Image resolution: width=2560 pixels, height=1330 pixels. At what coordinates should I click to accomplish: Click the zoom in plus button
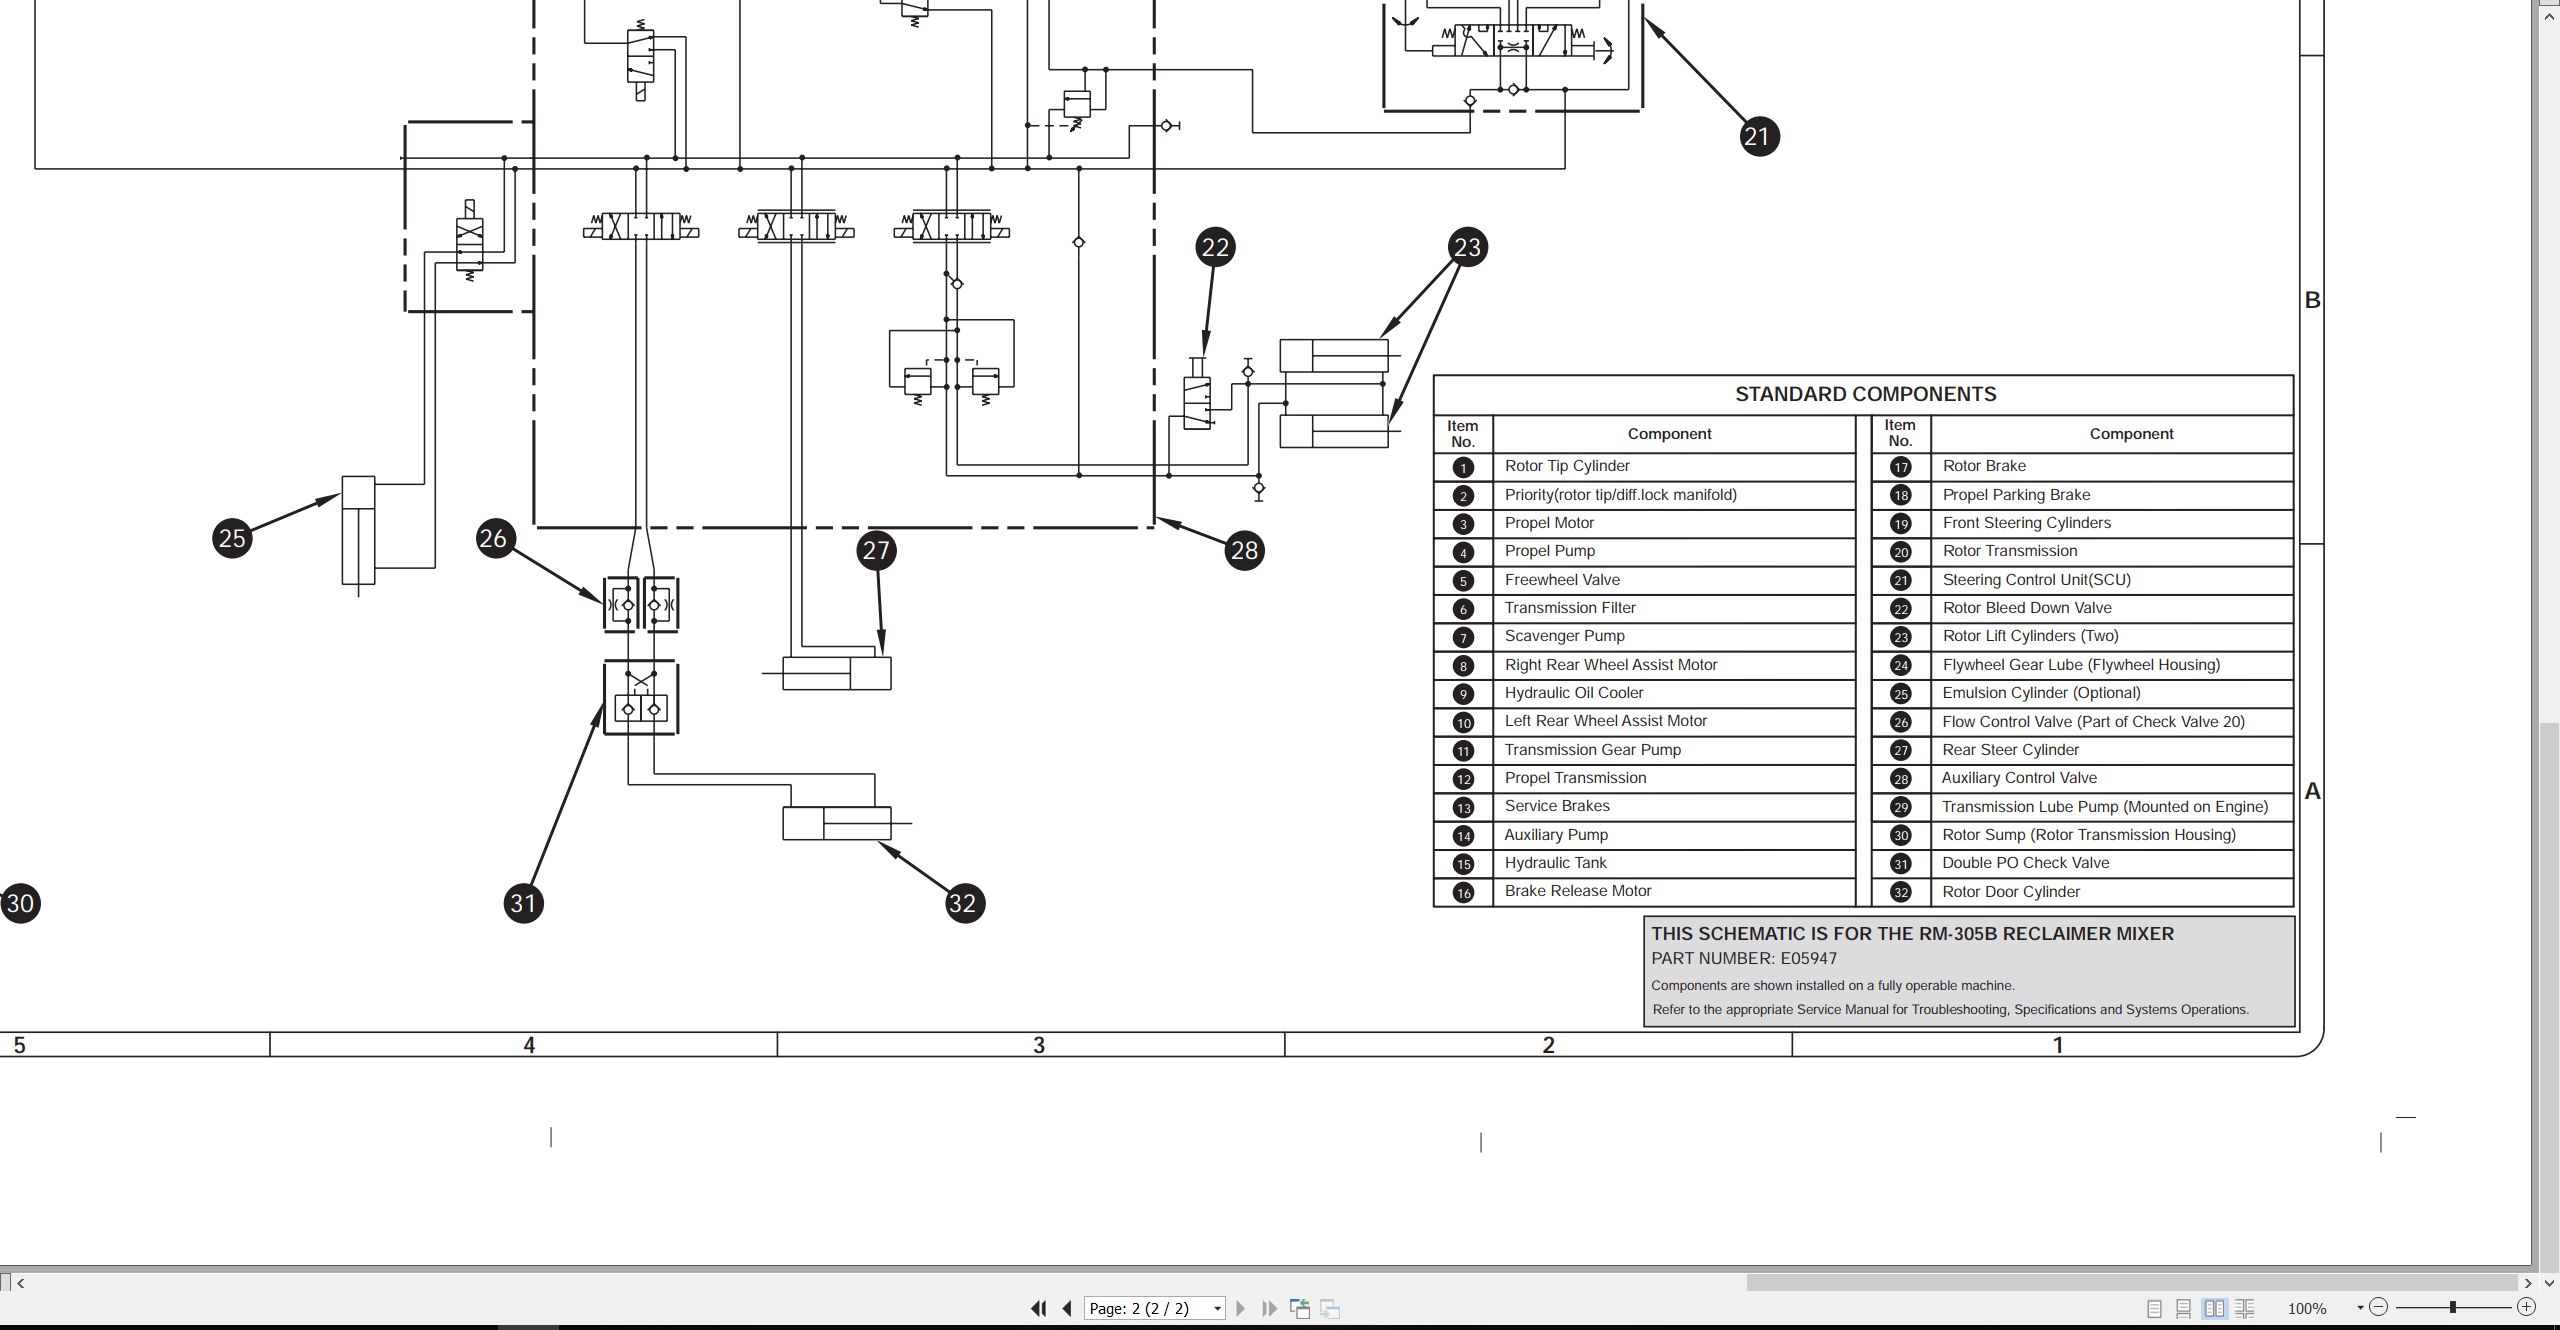(x=2527, y=1307)
